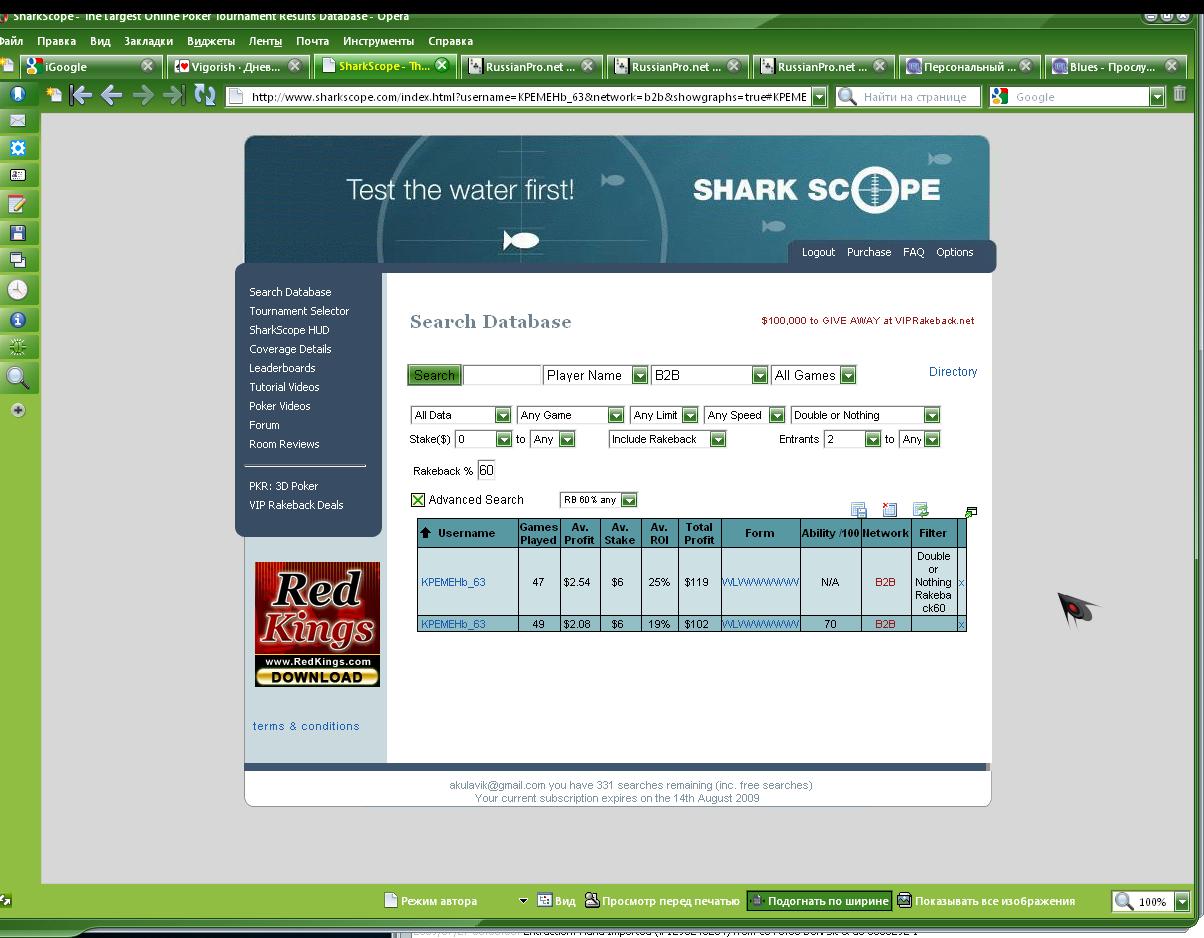The height and width of the screenshot is (938, 1204).
Task: Open the Закладки menu
Action: coord(149,41)
